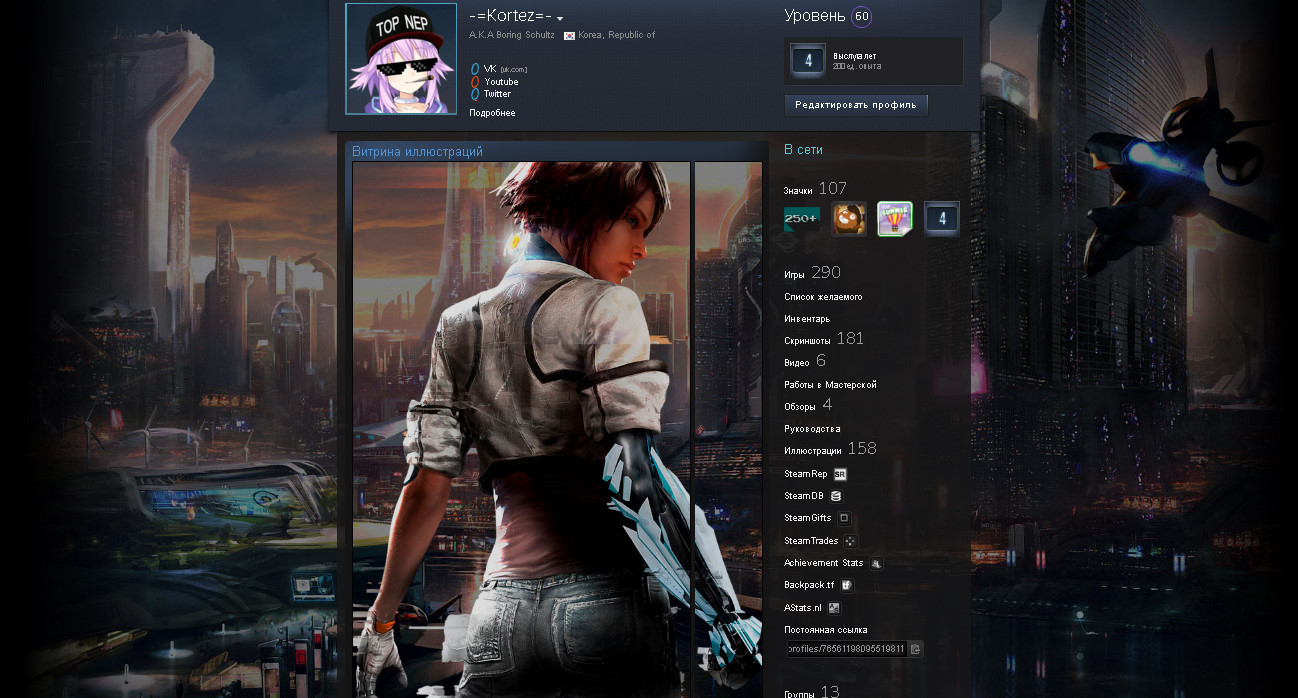Open the Youtube link
This screenshot has height=698, width=1298.
click(x=501, y=82)
